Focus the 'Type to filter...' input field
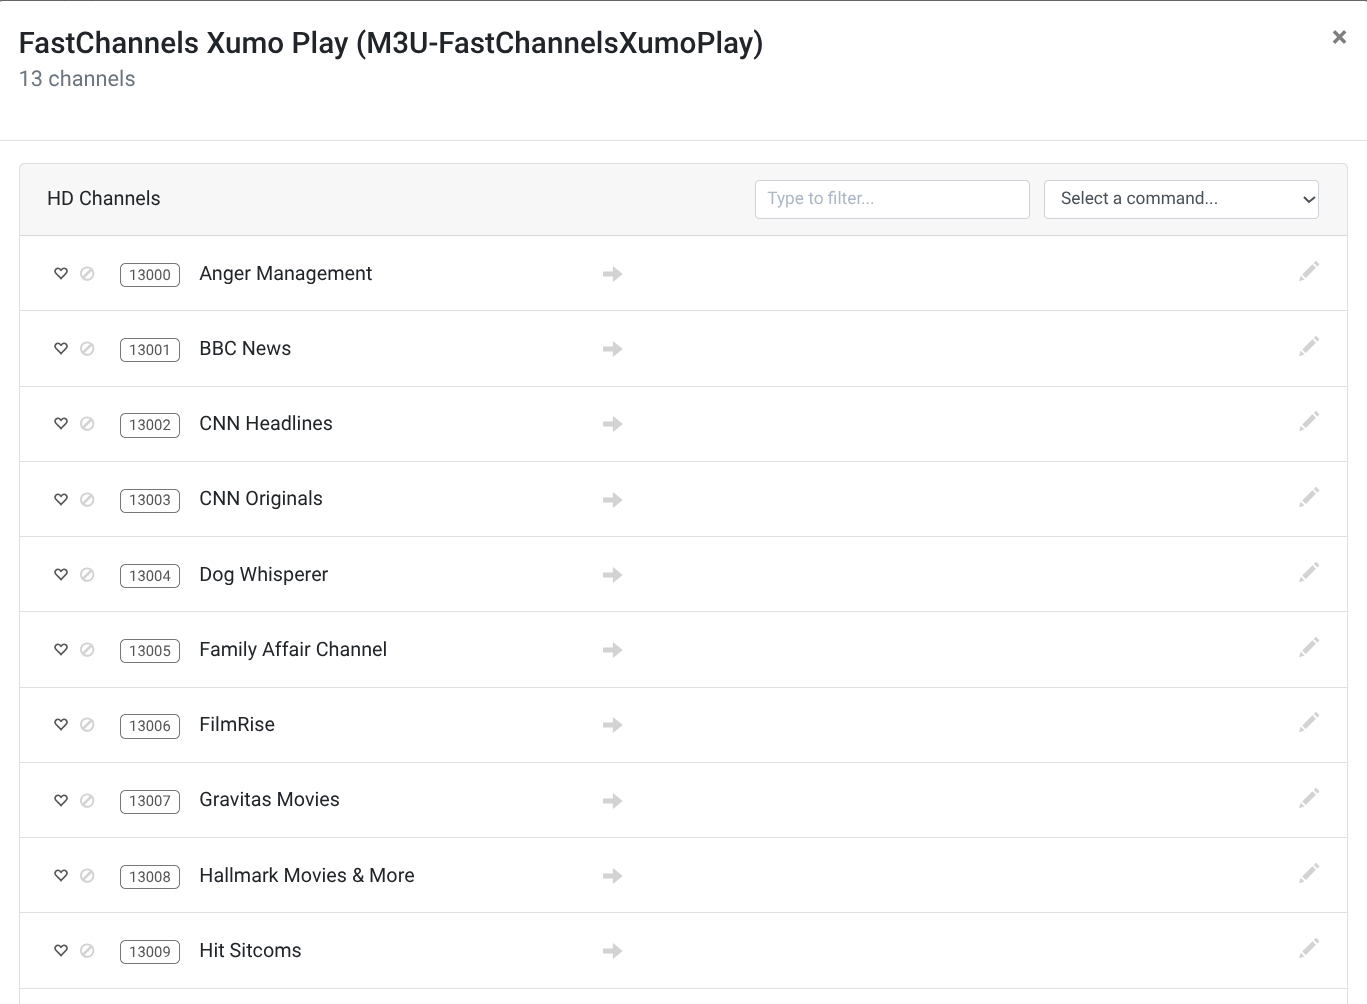The image size is (1367, 1004). click(892, 199)
